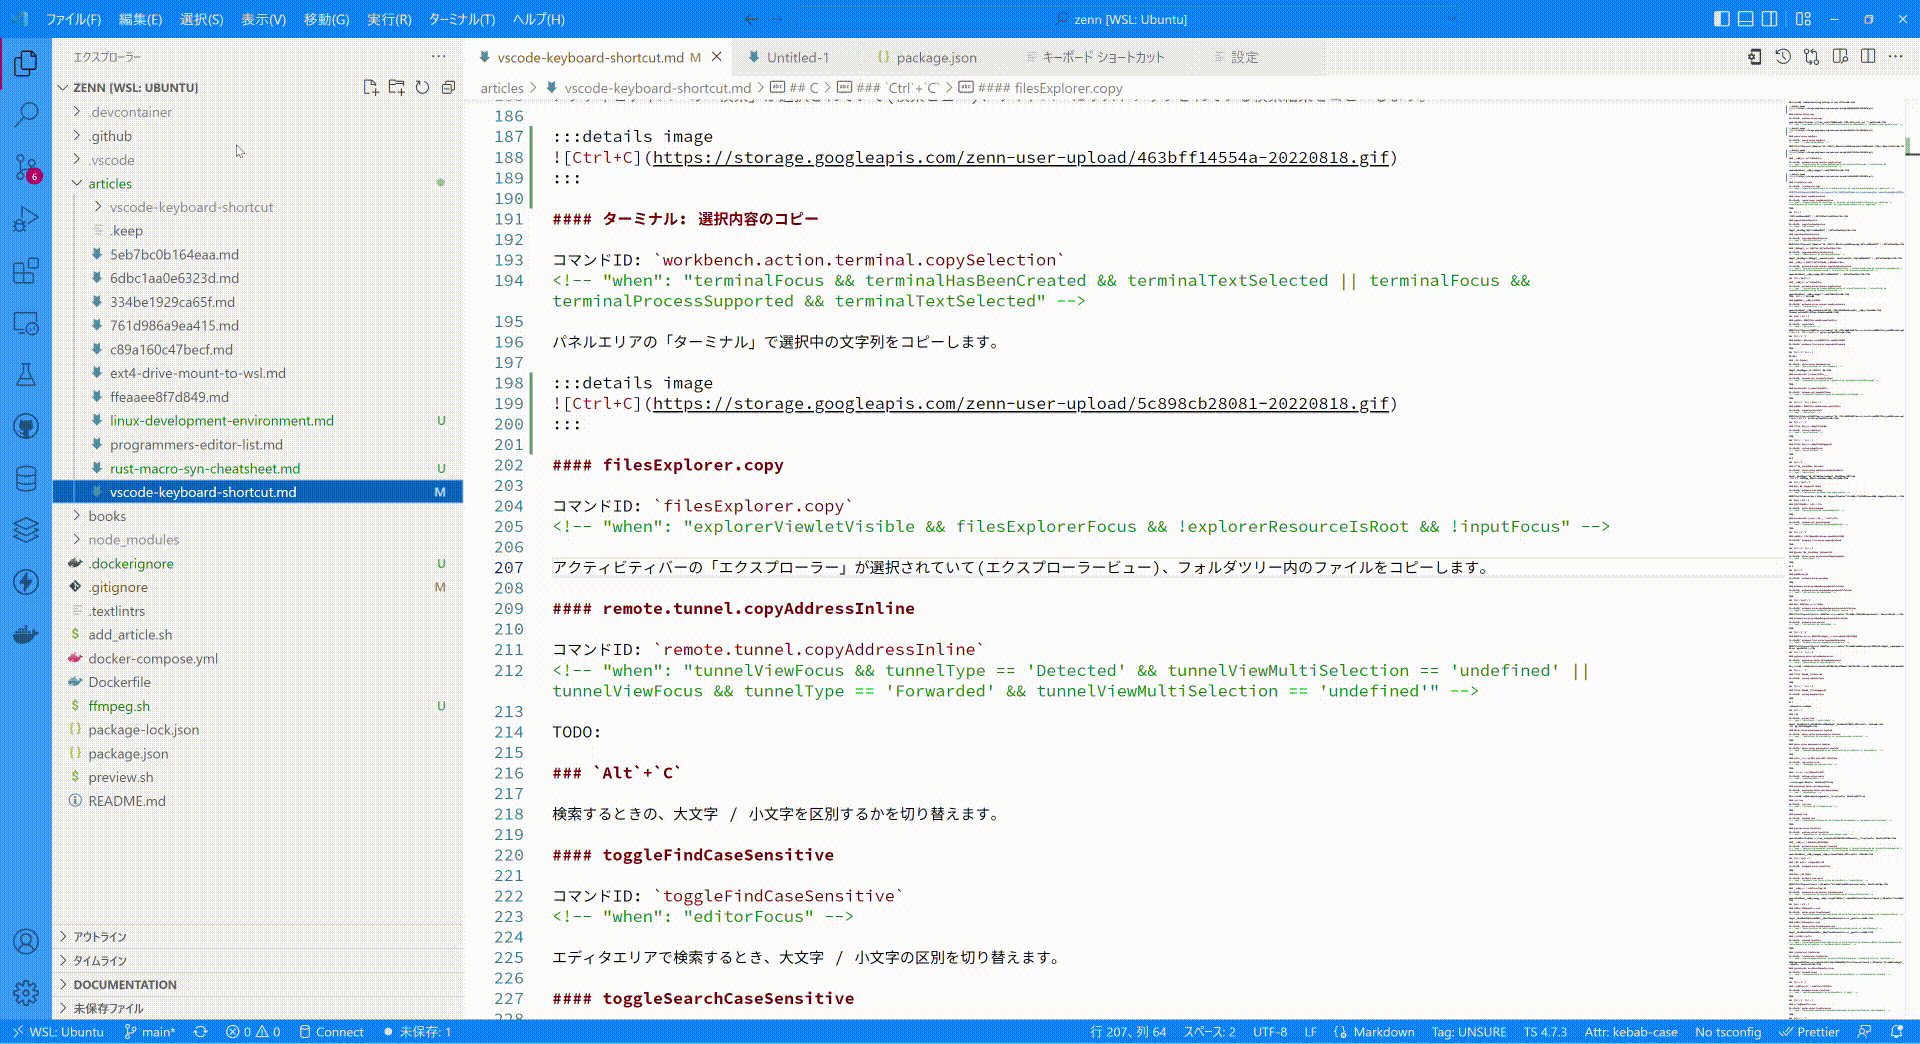Open the Docker whale view
1920x1044 pixels.
coord(26,634)
